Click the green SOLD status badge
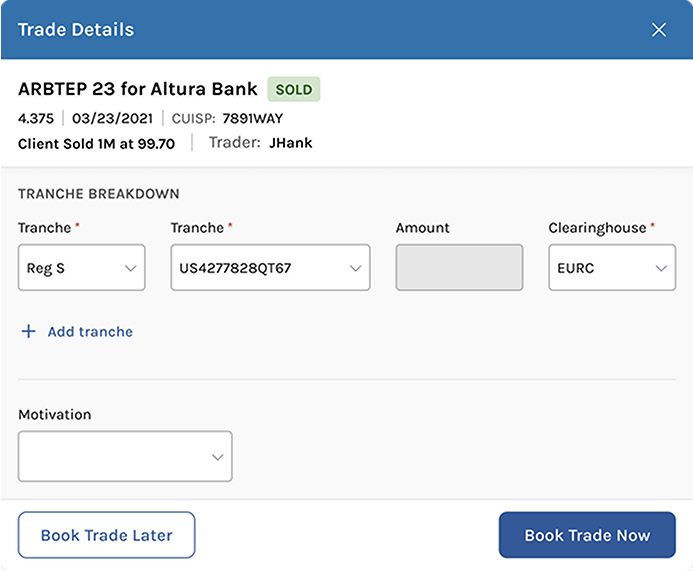 point(293,89)
